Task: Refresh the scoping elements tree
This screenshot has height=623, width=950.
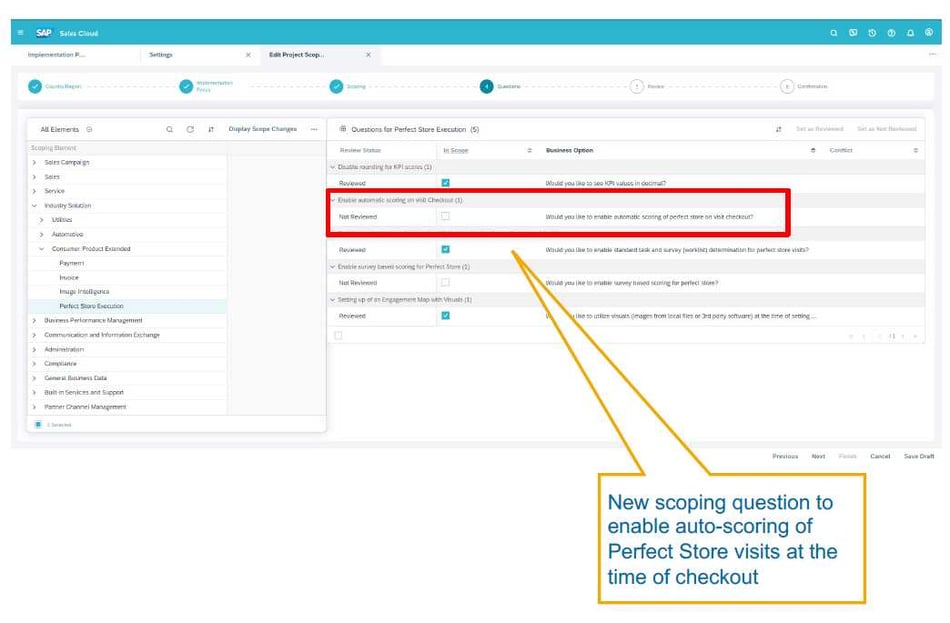Action: point(190,129)
